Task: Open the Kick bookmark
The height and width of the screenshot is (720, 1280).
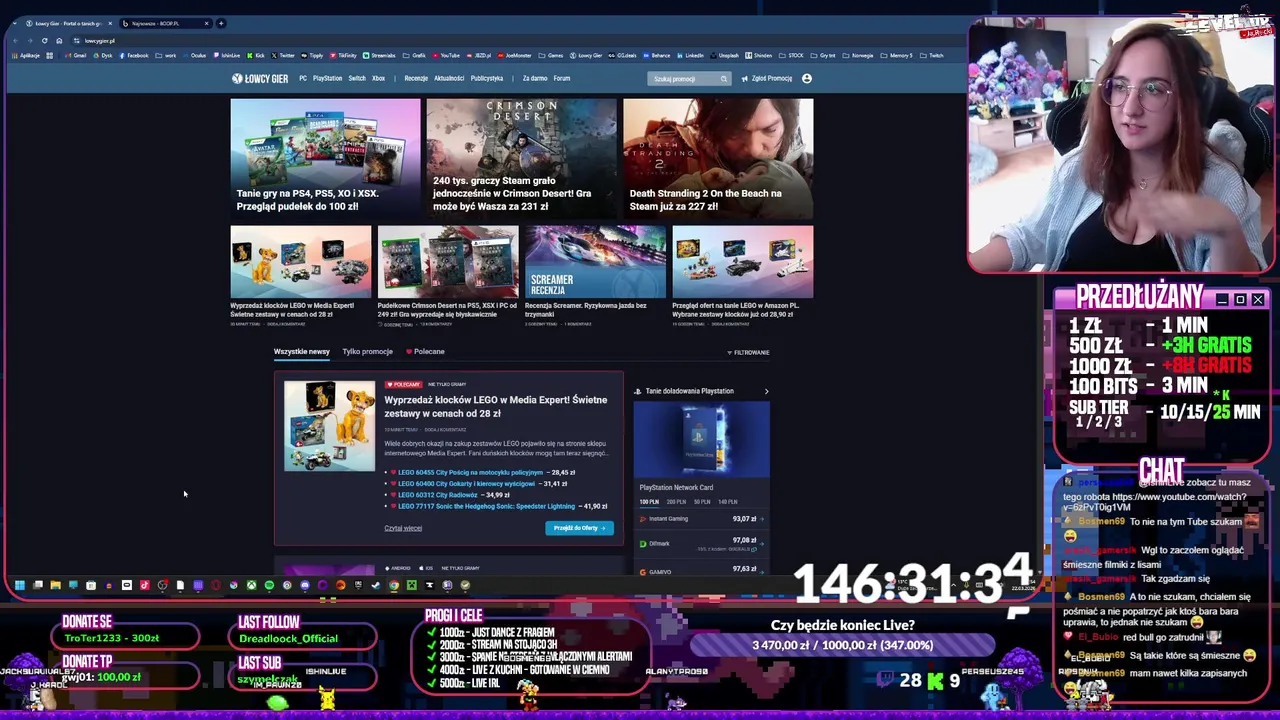Action: click(x=256, y=55)
